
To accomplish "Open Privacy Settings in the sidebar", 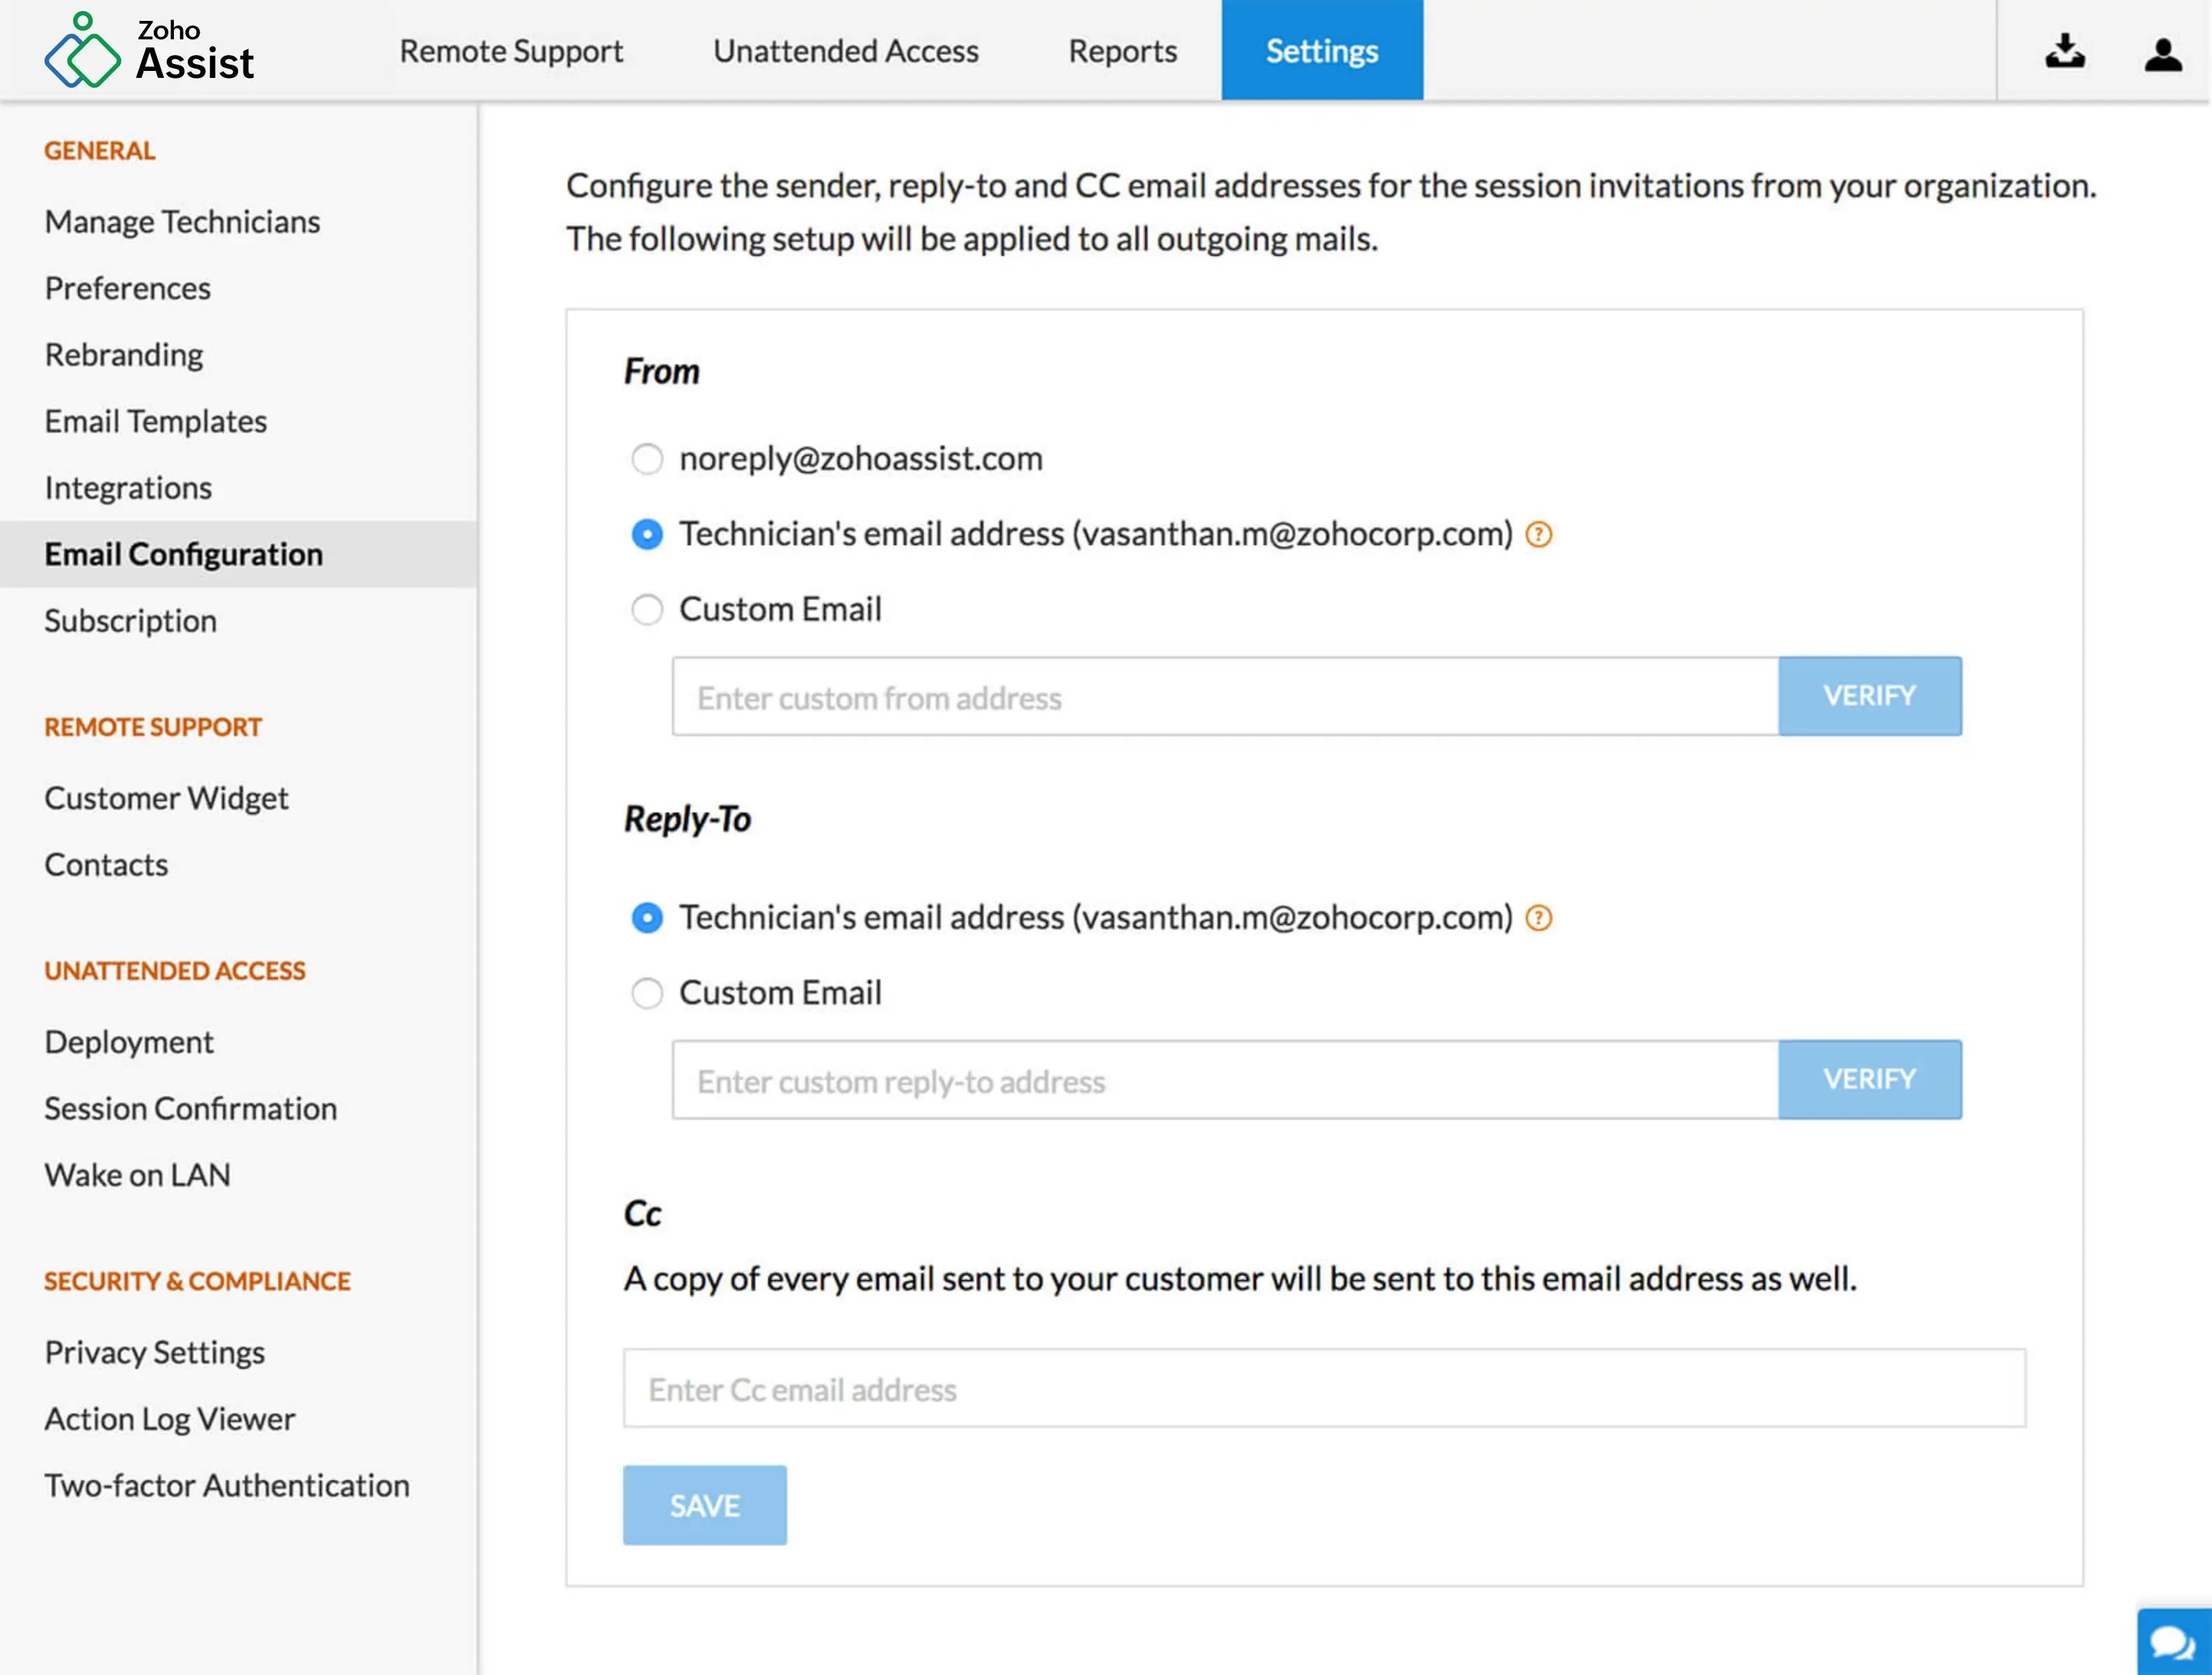I will point(154,1352).
